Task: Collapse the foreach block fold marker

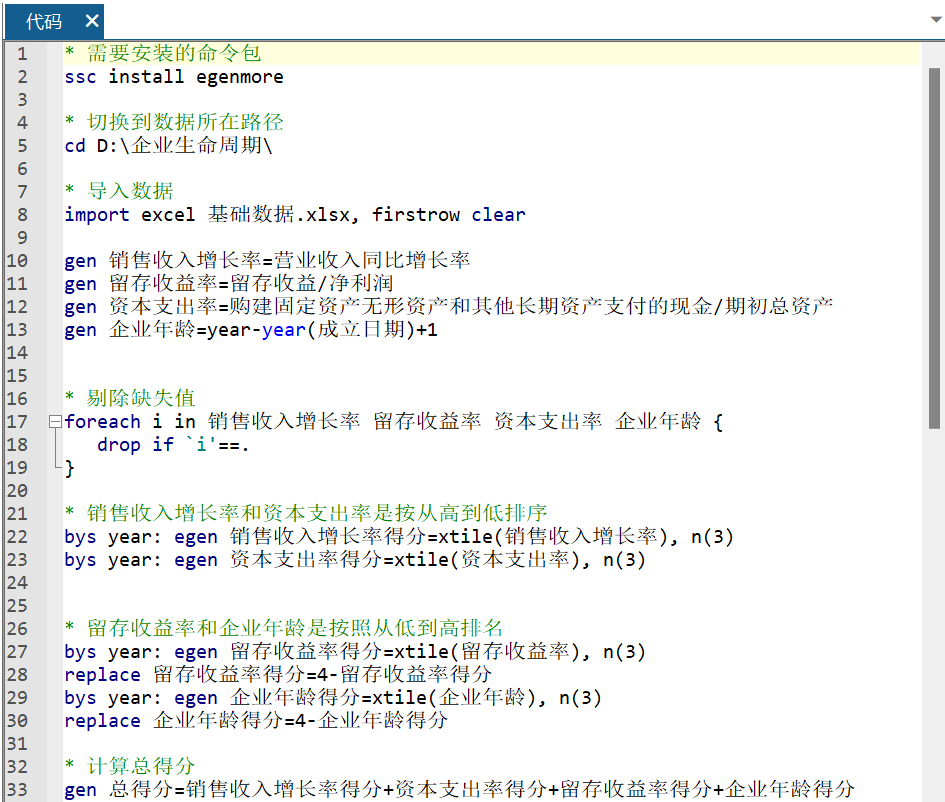Action: pyautogui.click(x=55, y=422)
